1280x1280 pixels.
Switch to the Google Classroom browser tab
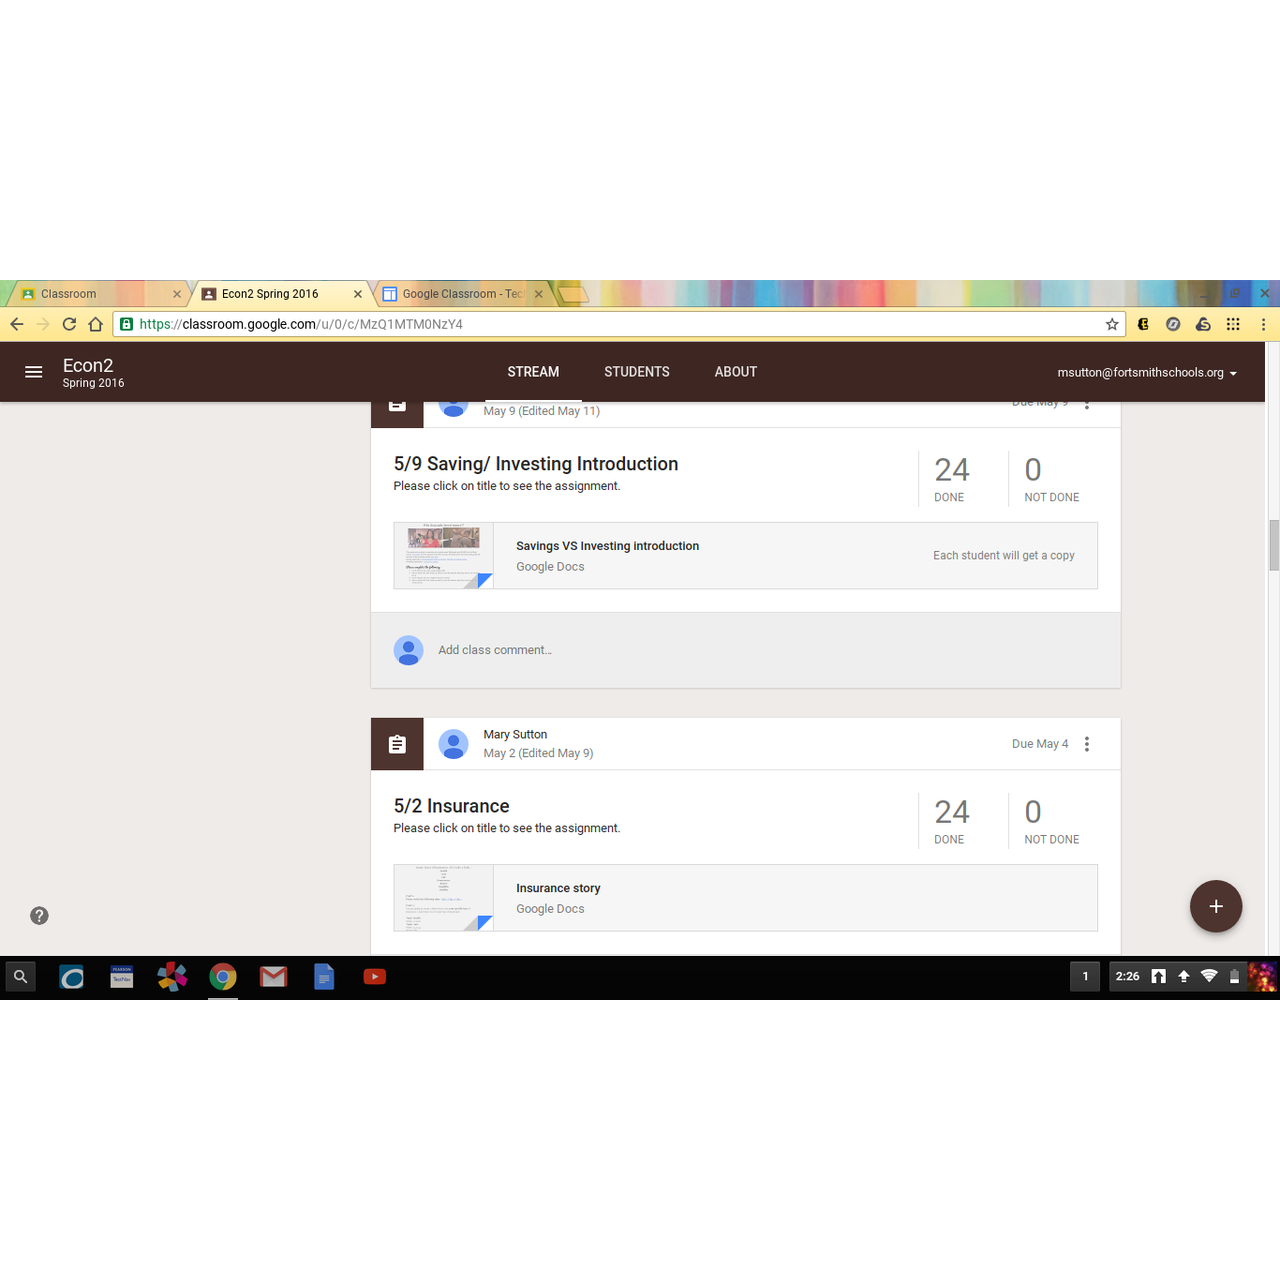462,294
